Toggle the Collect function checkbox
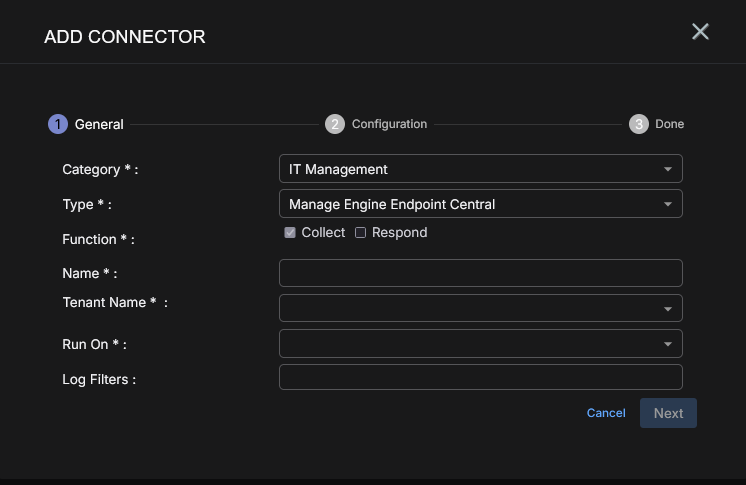 pyautogui.click(x=290, y=233)
